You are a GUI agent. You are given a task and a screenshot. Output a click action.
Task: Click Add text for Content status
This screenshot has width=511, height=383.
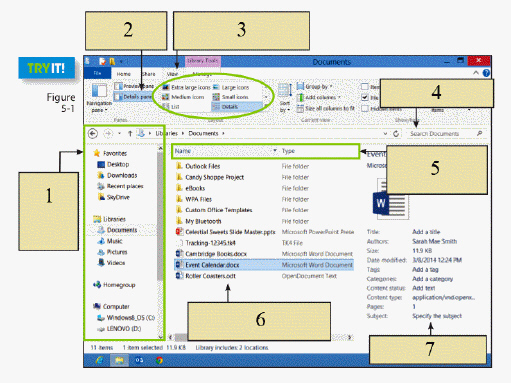423,288
